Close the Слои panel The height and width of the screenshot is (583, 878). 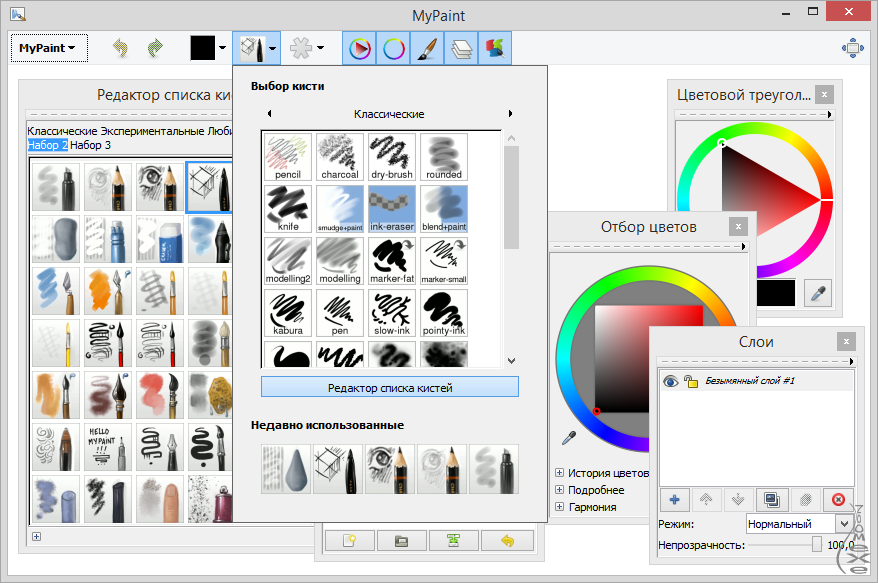(846, 341)
